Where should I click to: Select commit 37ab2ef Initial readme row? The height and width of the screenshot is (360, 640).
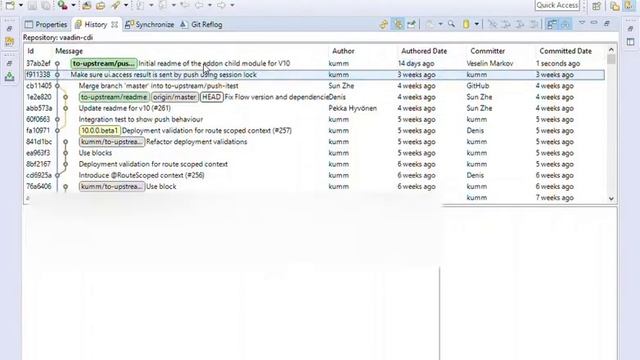pos(314,64)
